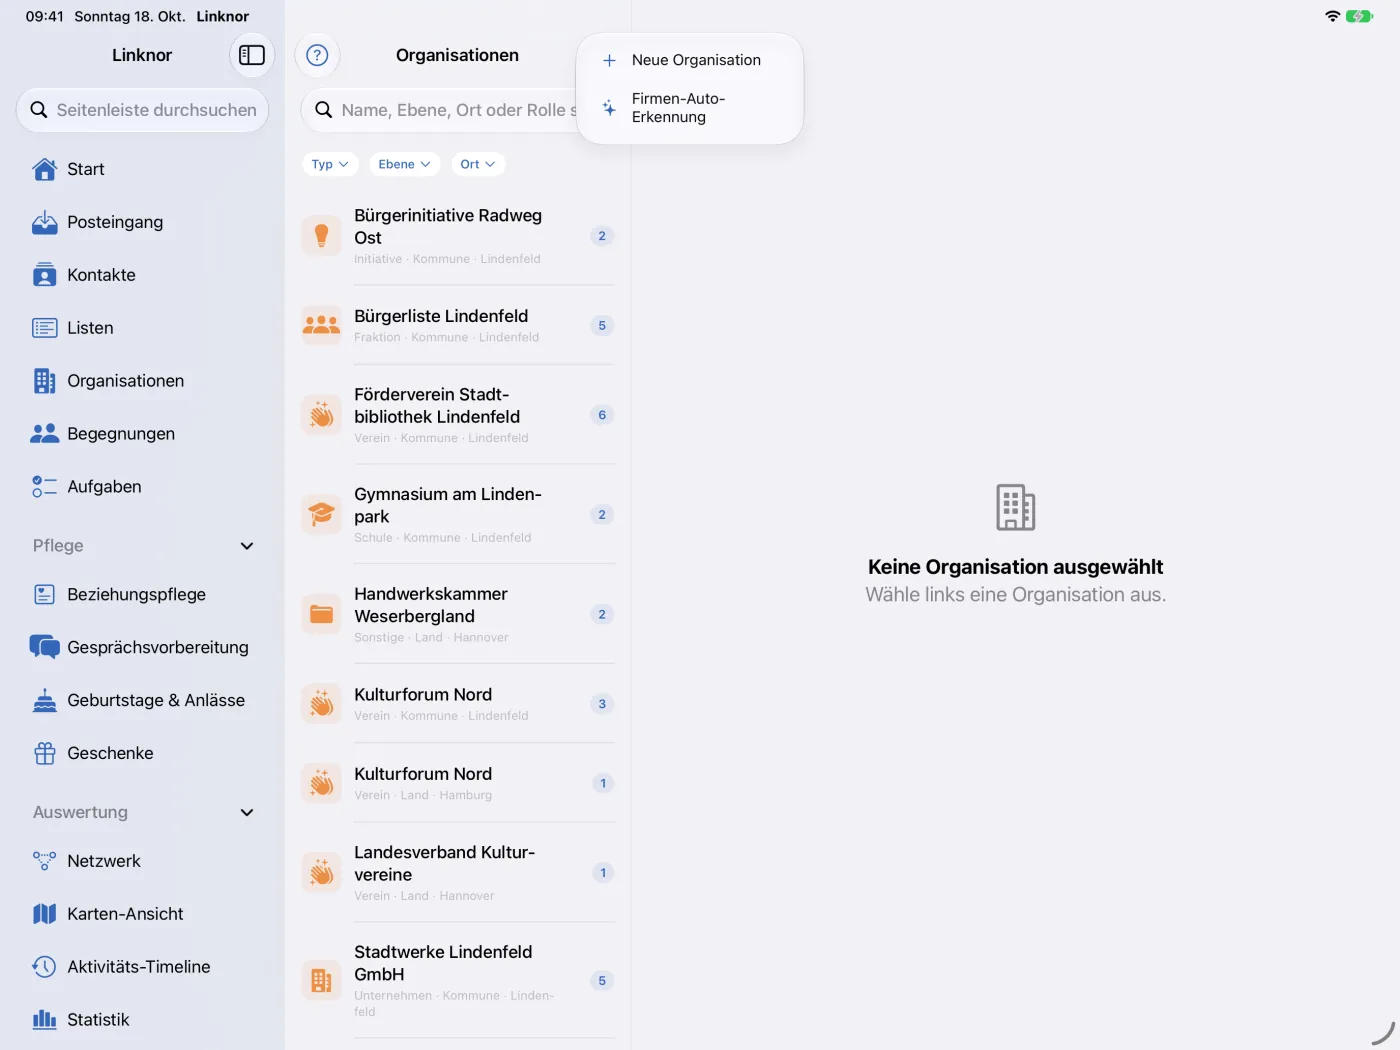Select Kulturforum Nord in Lindenfeld
Screen dimensions: 1400x1050
point(458,704)
